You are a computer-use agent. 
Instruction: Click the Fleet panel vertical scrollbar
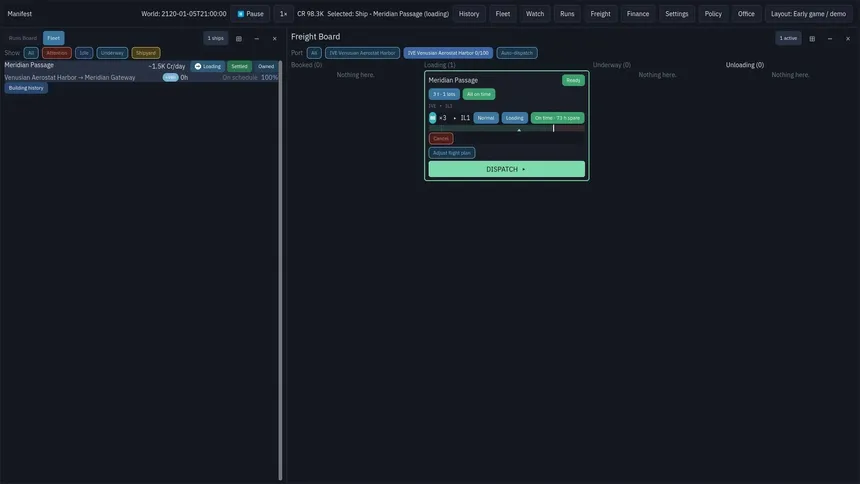(280, 270)
